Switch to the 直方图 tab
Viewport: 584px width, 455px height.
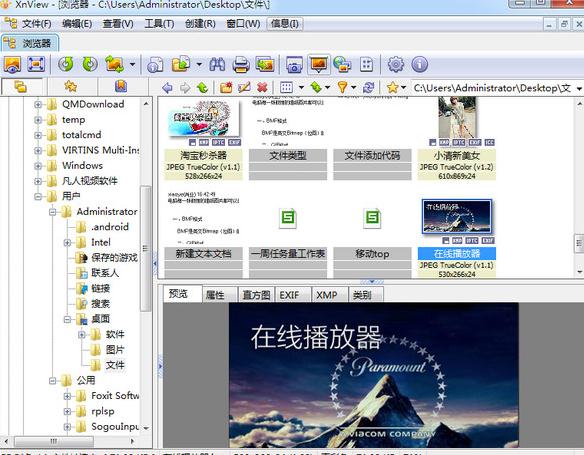(256, 295)
